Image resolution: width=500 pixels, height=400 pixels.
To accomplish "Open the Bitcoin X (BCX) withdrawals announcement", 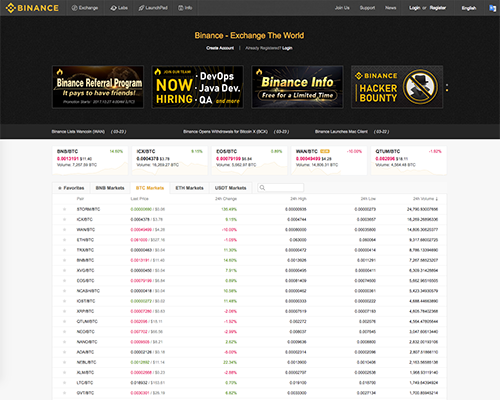I will coord(236,132).
